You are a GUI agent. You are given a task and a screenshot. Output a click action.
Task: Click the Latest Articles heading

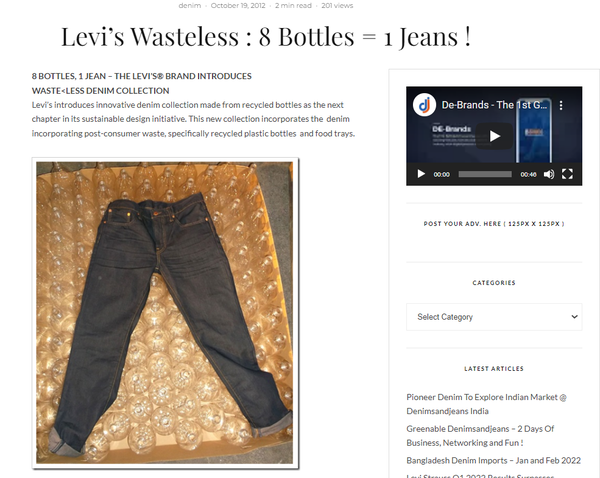tap(494, 369)
